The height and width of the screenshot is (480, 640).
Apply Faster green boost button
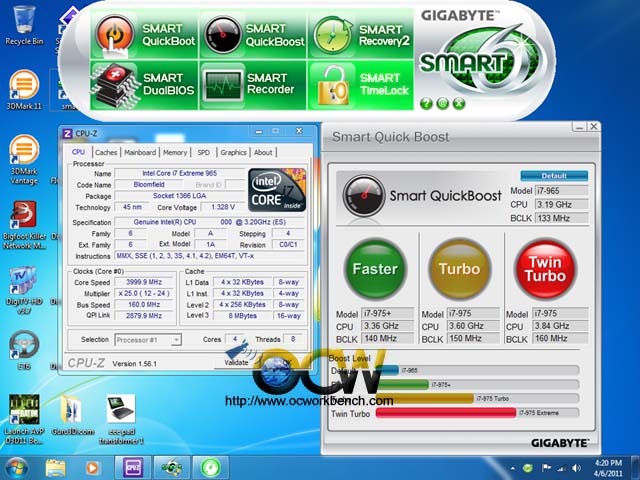[x=375, y=269]
